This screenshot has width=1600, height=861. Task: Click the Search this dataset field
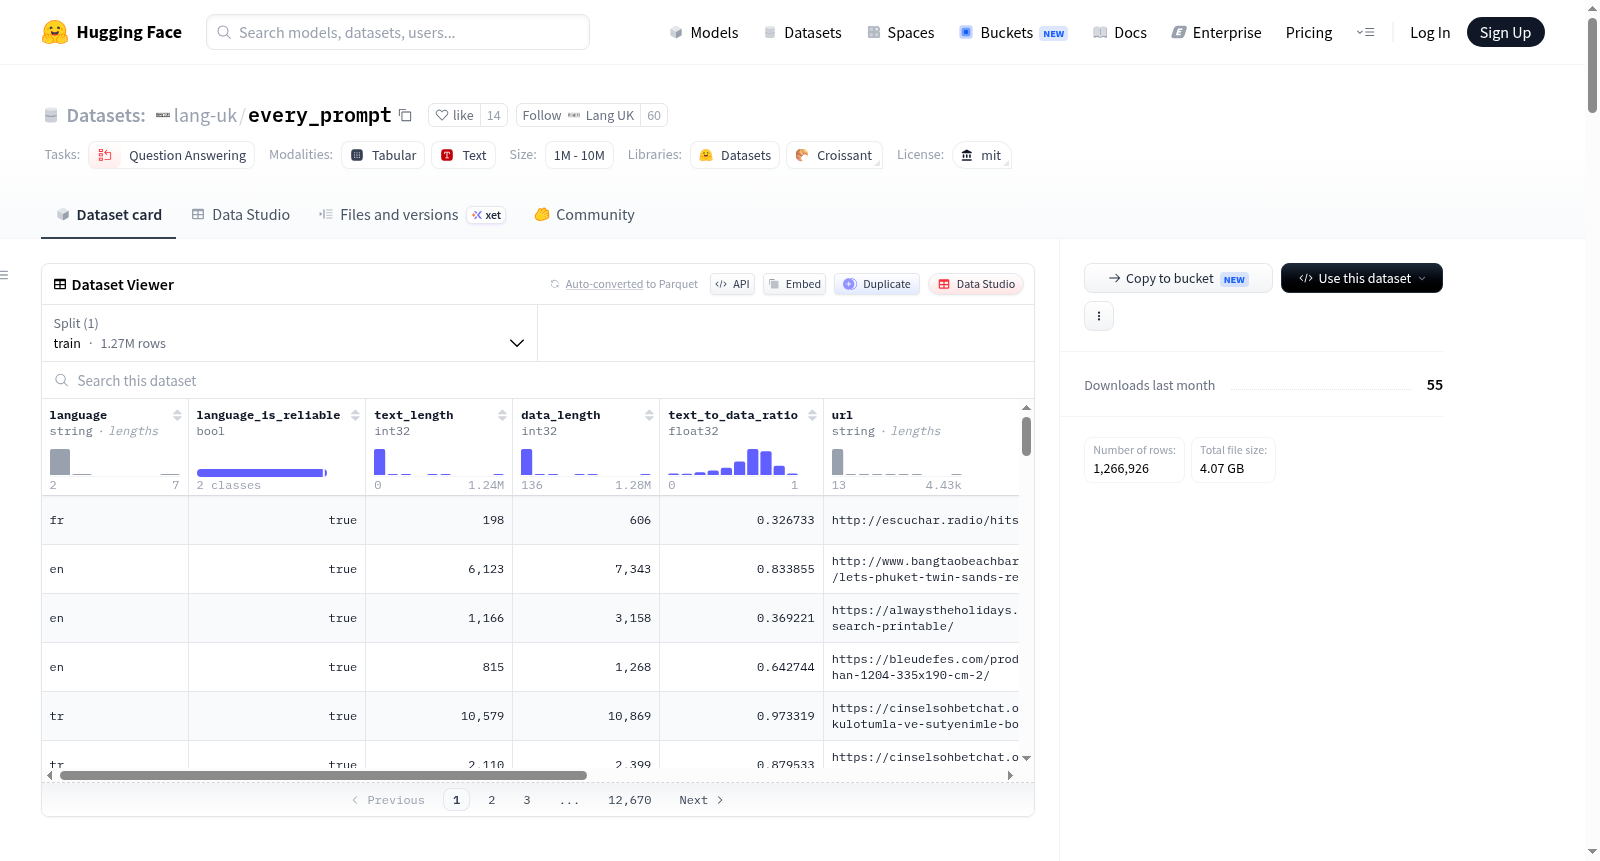pos(538,380)
